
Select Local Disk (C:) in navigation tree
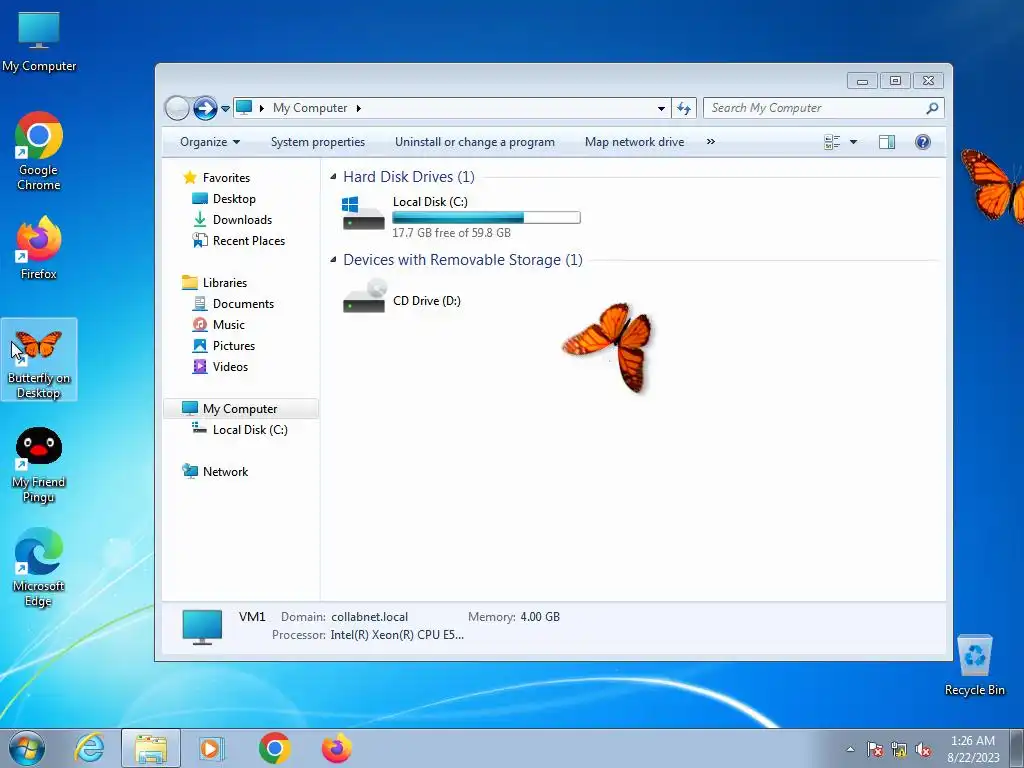click(249, 430)
